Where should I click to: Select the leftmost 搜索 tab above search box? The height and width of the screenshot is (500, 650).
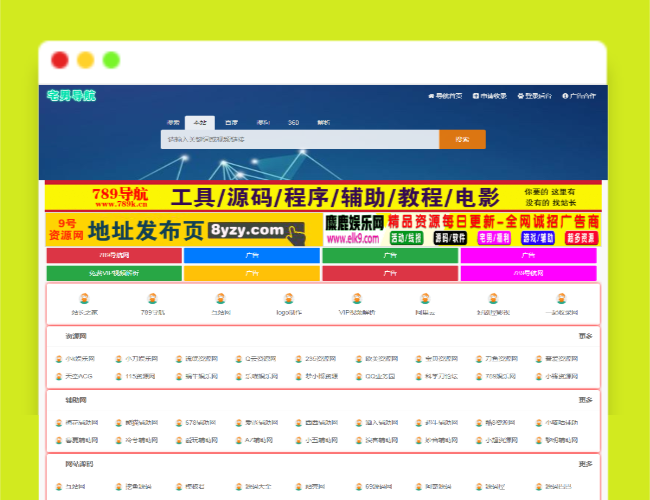point(173,122)
